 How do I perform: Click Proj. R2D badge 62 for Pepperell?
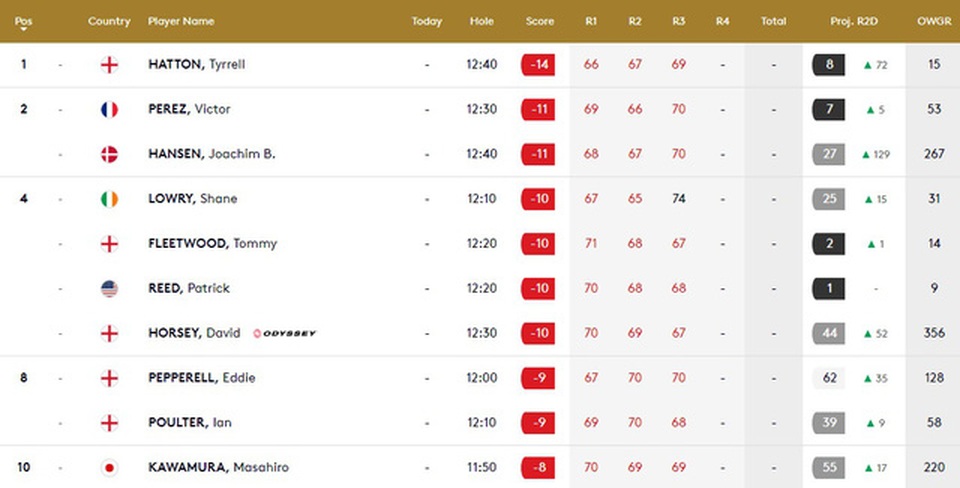click(828, 378)
